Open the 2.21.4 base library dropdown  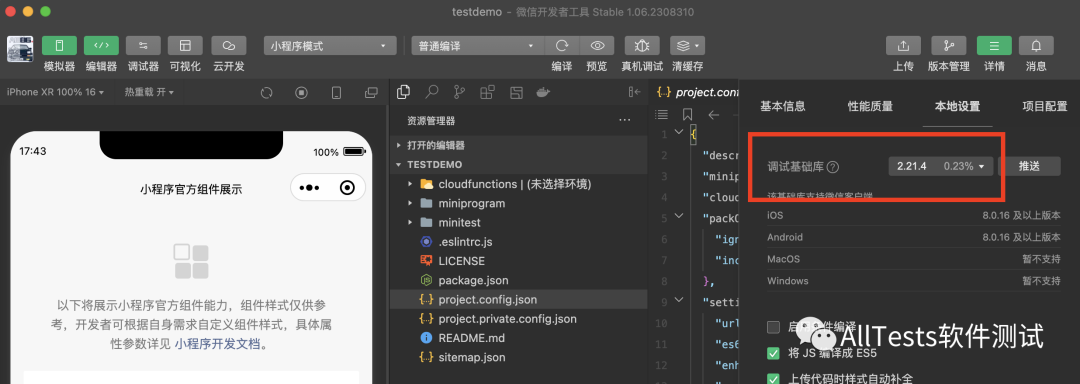coord(941,166)
